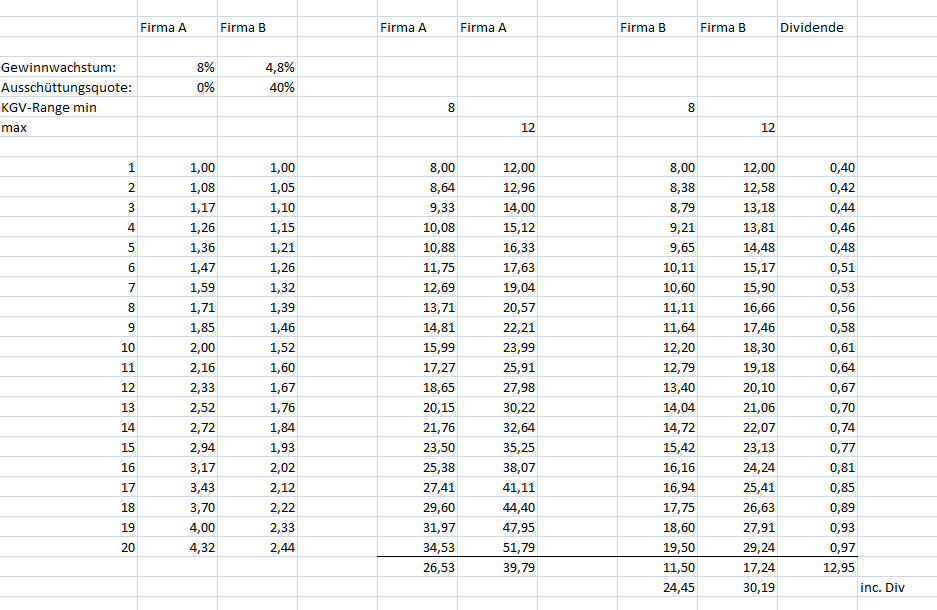Image resolution: width=937 pixels, height=610 pixels.
Task: Select the 12,95 dividend total cell
Action: (817, 568)
